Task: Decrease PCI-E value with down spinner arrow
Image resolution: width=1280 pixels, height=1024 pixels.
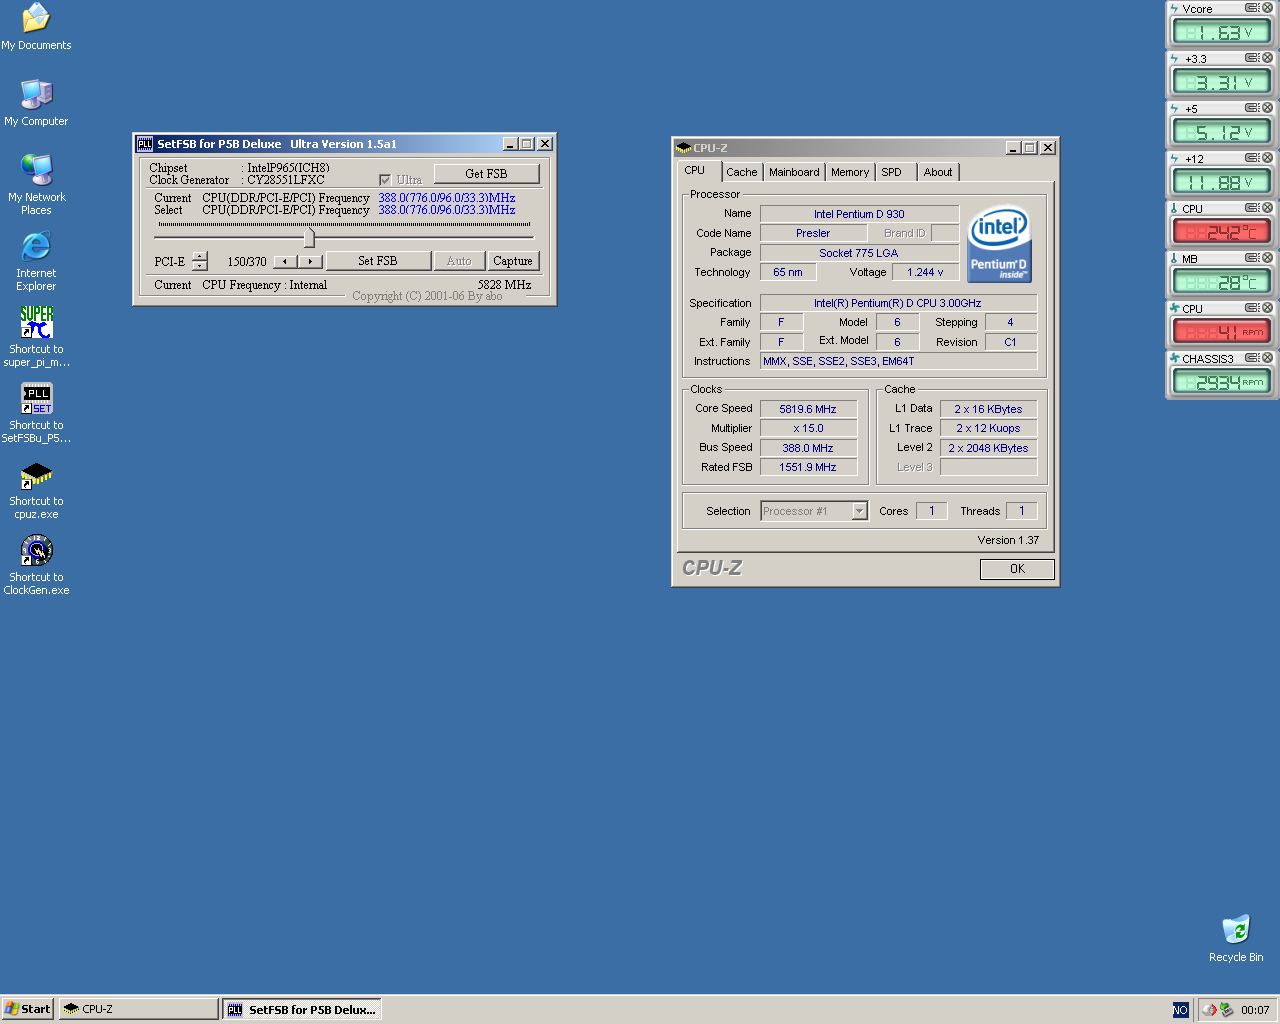Action: pyautogui.click(x=200, y=266)
